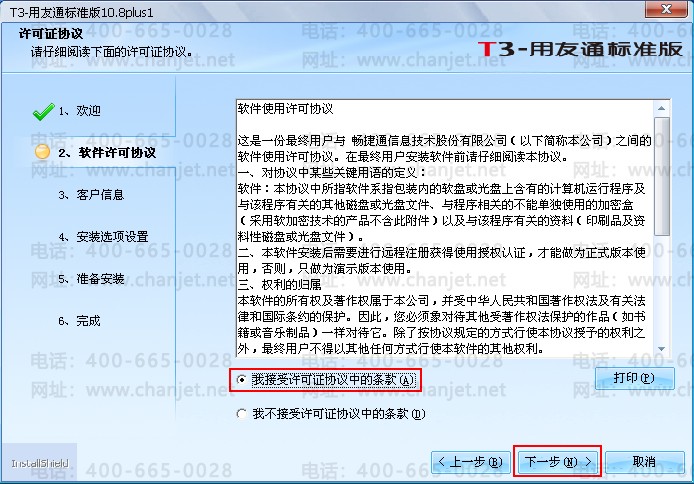Select step 1 欢迎 in the sidebar
694x484 pixels.
click(x=80, y=111)
